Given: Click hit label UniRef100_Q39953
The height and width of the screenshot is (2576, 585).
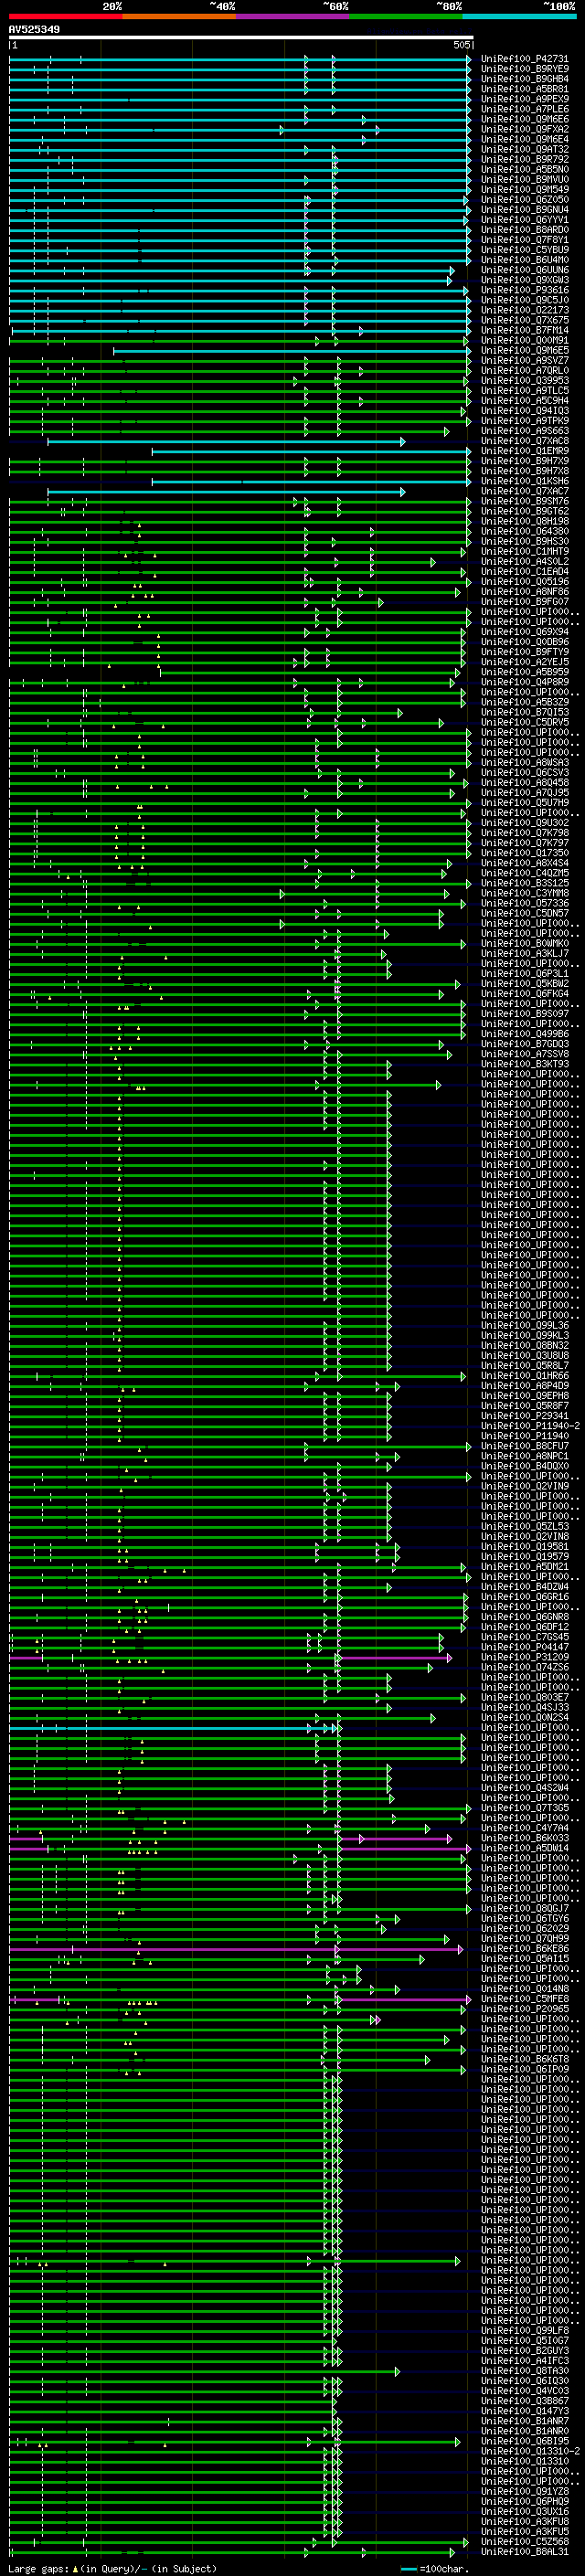Looking at the screenshot, I should coord(525,380).
